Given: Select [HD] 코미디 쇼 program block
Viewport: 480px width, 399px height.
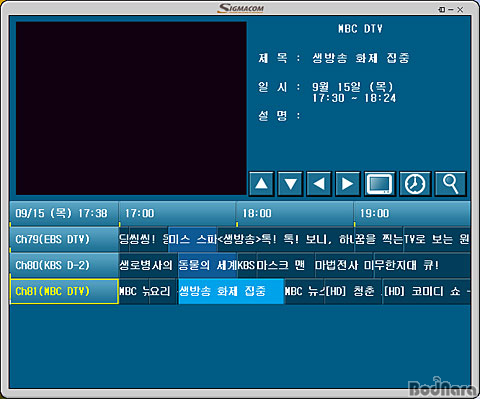Looking at the screenshot, I should tap(426, 291).
